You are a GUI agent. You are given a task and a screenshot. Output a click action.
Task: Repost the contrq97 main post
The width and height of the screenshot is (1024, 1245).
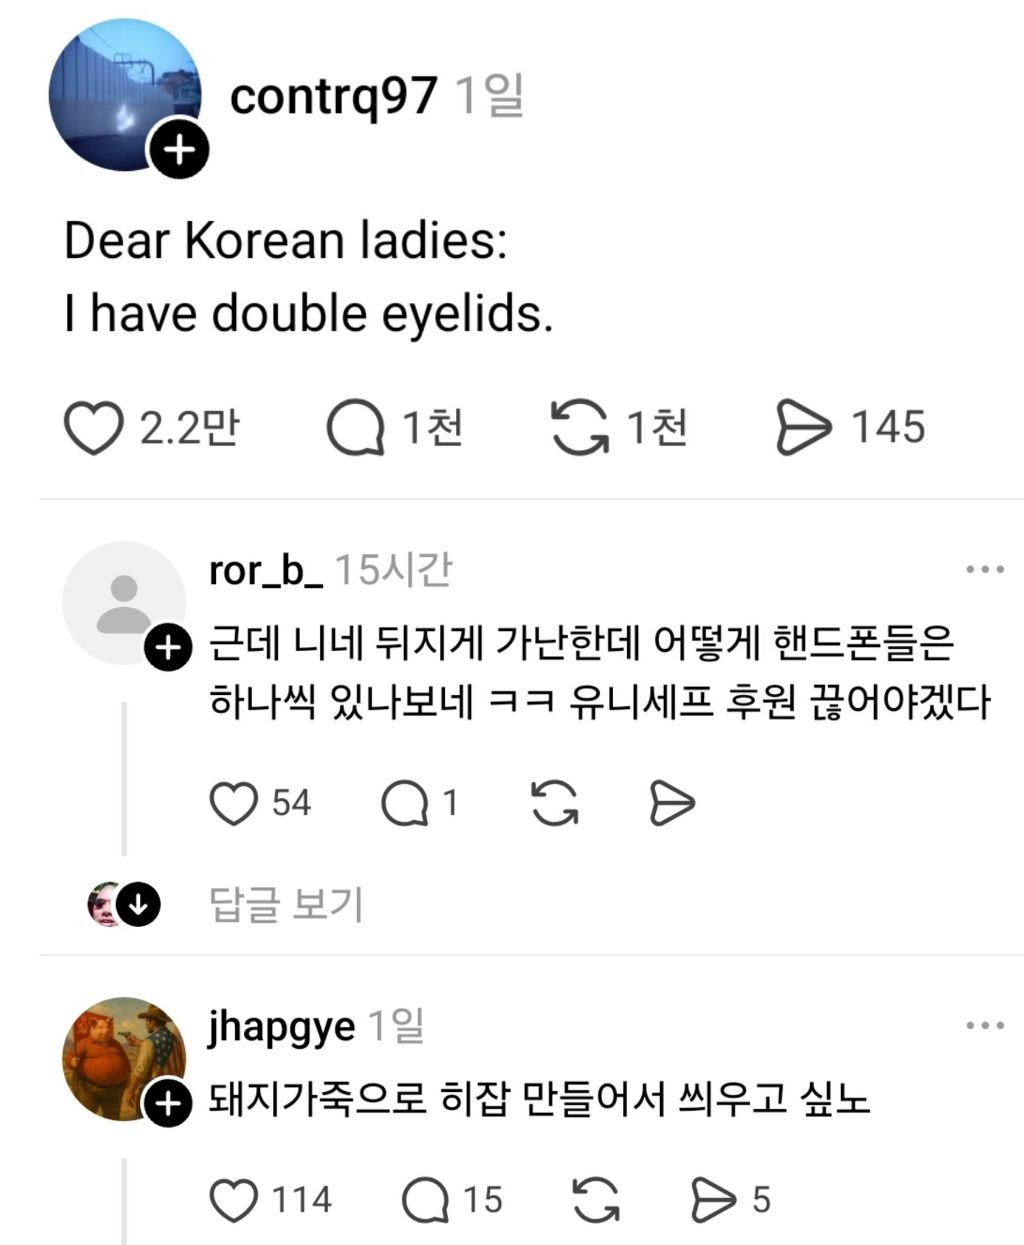pyautogui.click(x=579, y=428)
